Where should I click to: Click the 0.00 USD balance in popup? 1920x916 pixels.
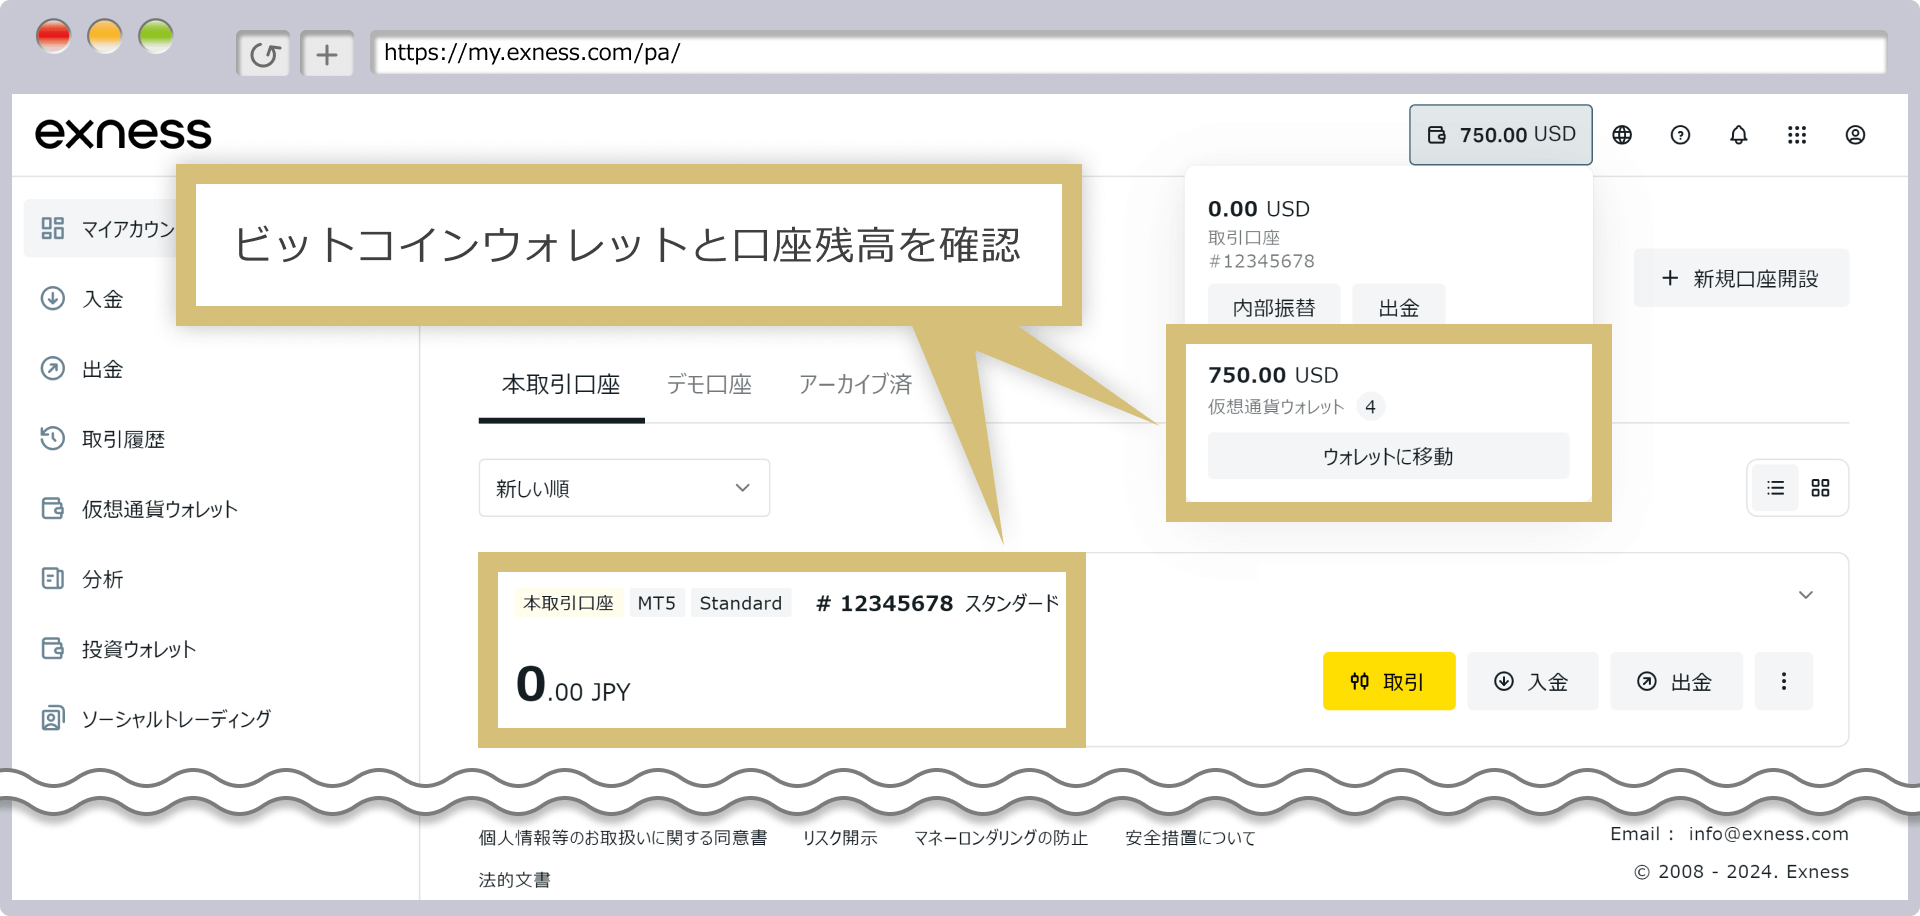click(1259, 209)
